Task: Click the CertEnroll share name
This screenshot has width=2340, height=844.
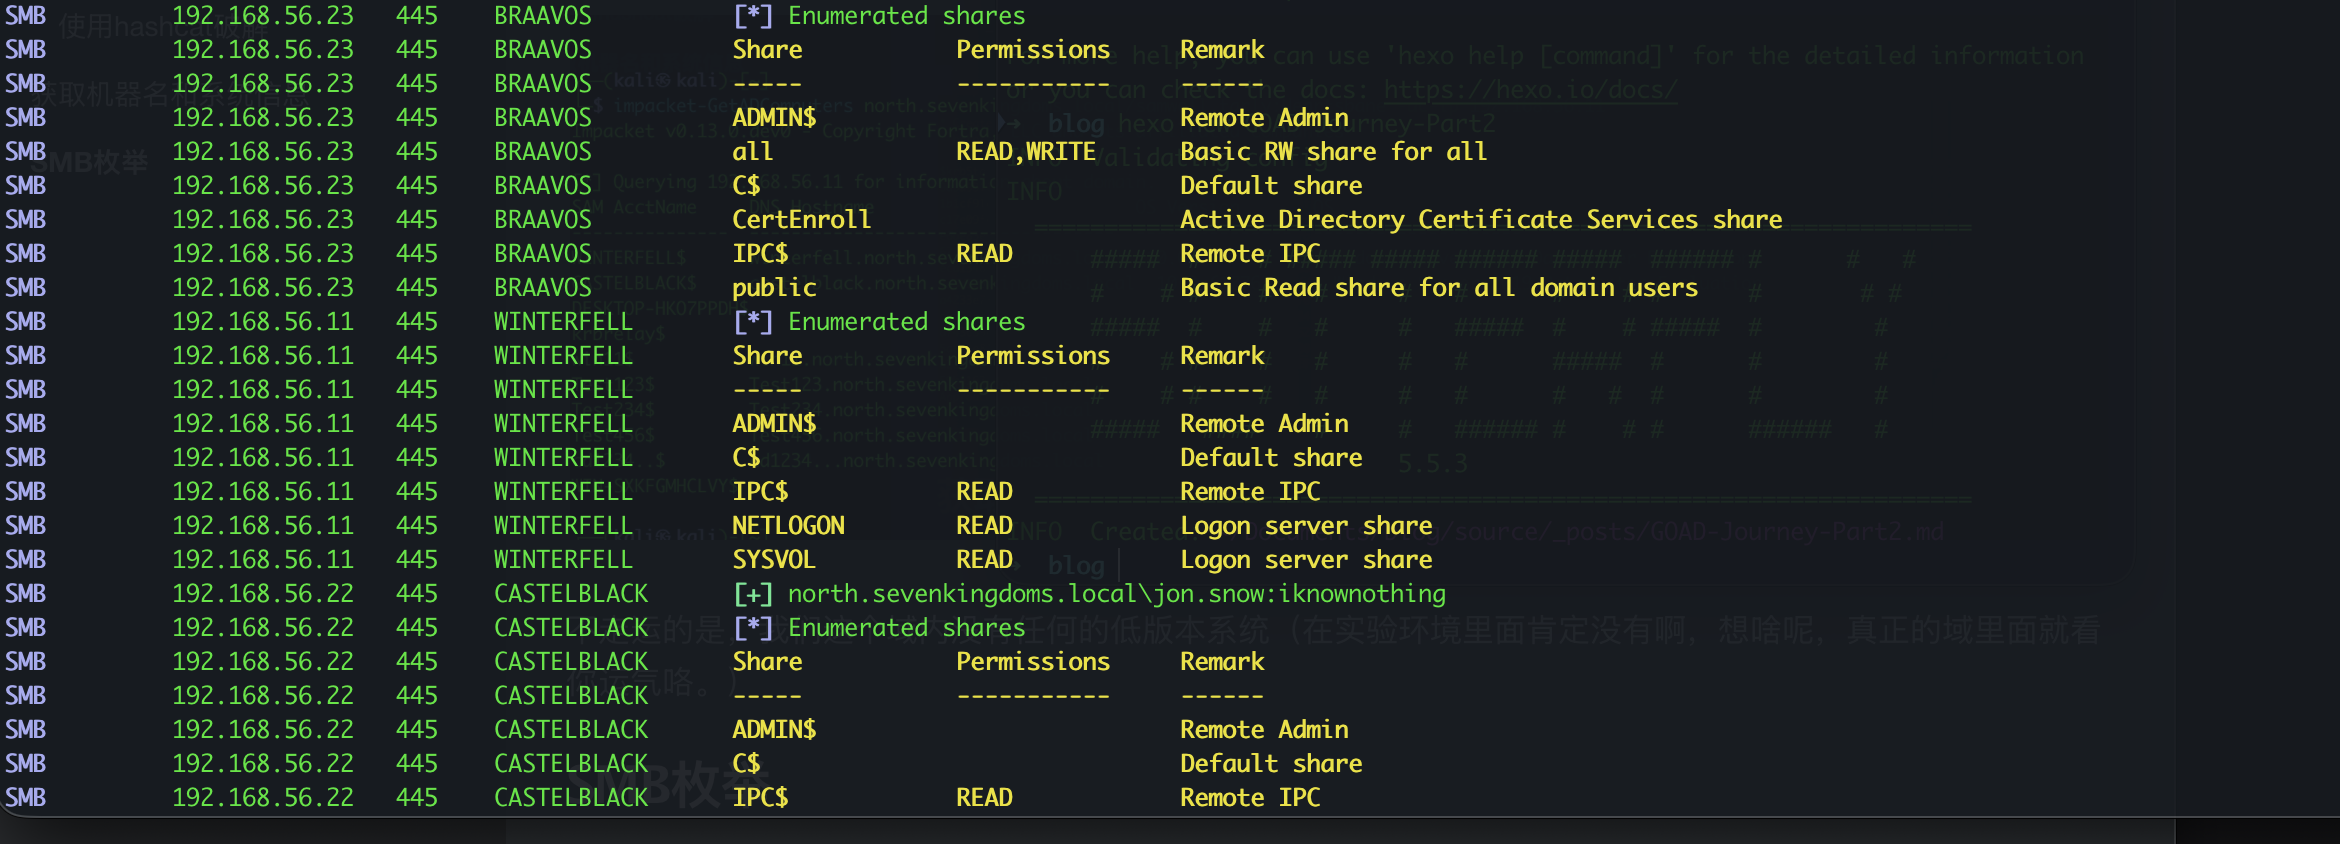Action: pyautogui.click(x=801, y=220)
